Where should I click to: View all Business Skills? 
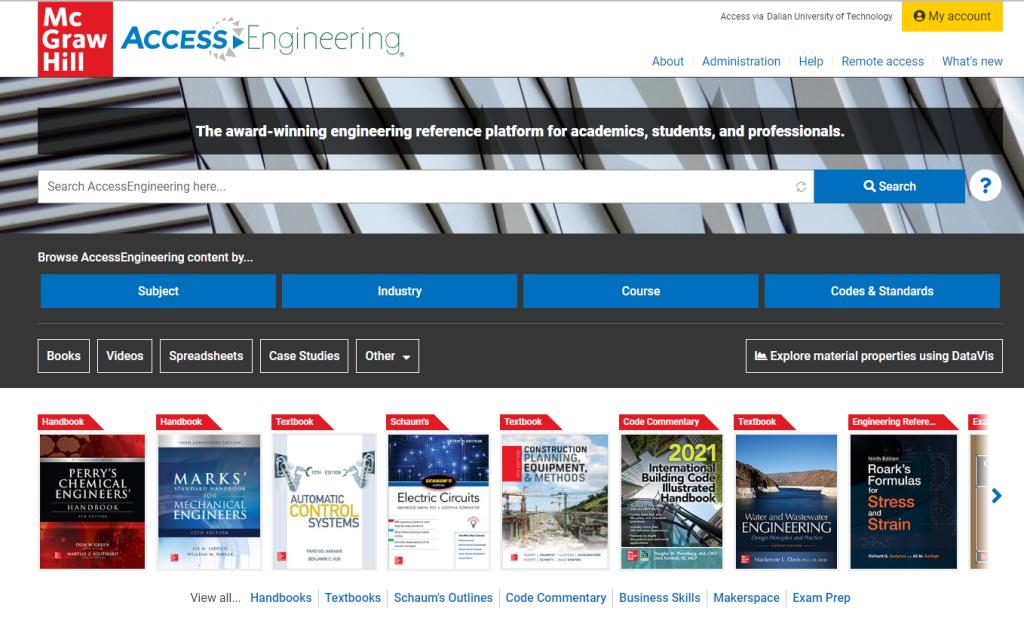click(x=660, y=598)
